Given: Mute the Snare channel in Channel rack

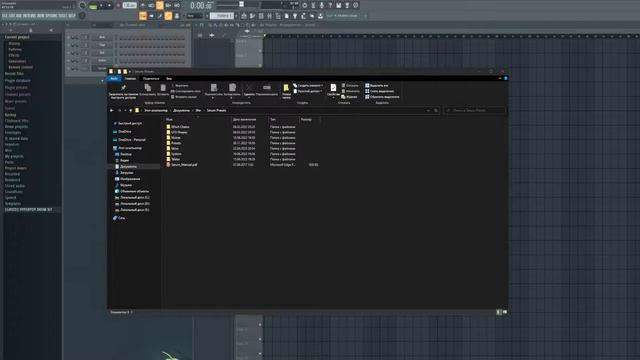Looking at the screenshot, I should point(69,60).
